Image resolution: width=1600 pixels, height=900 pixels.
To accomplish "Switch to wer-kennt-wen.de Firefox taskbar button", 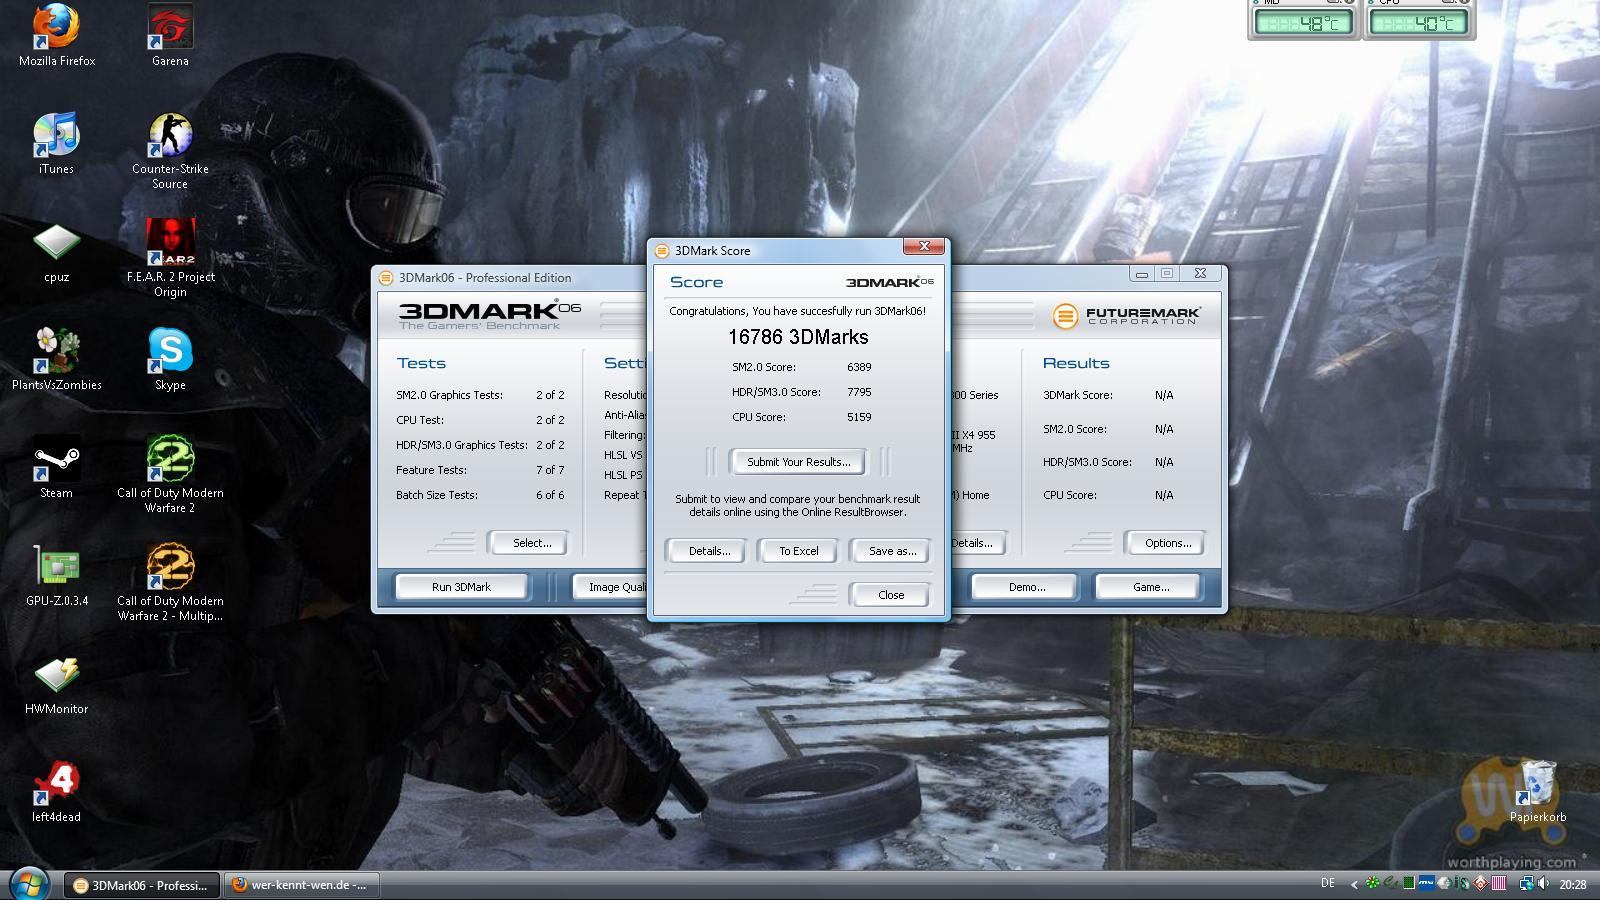I will pos(302,885).
